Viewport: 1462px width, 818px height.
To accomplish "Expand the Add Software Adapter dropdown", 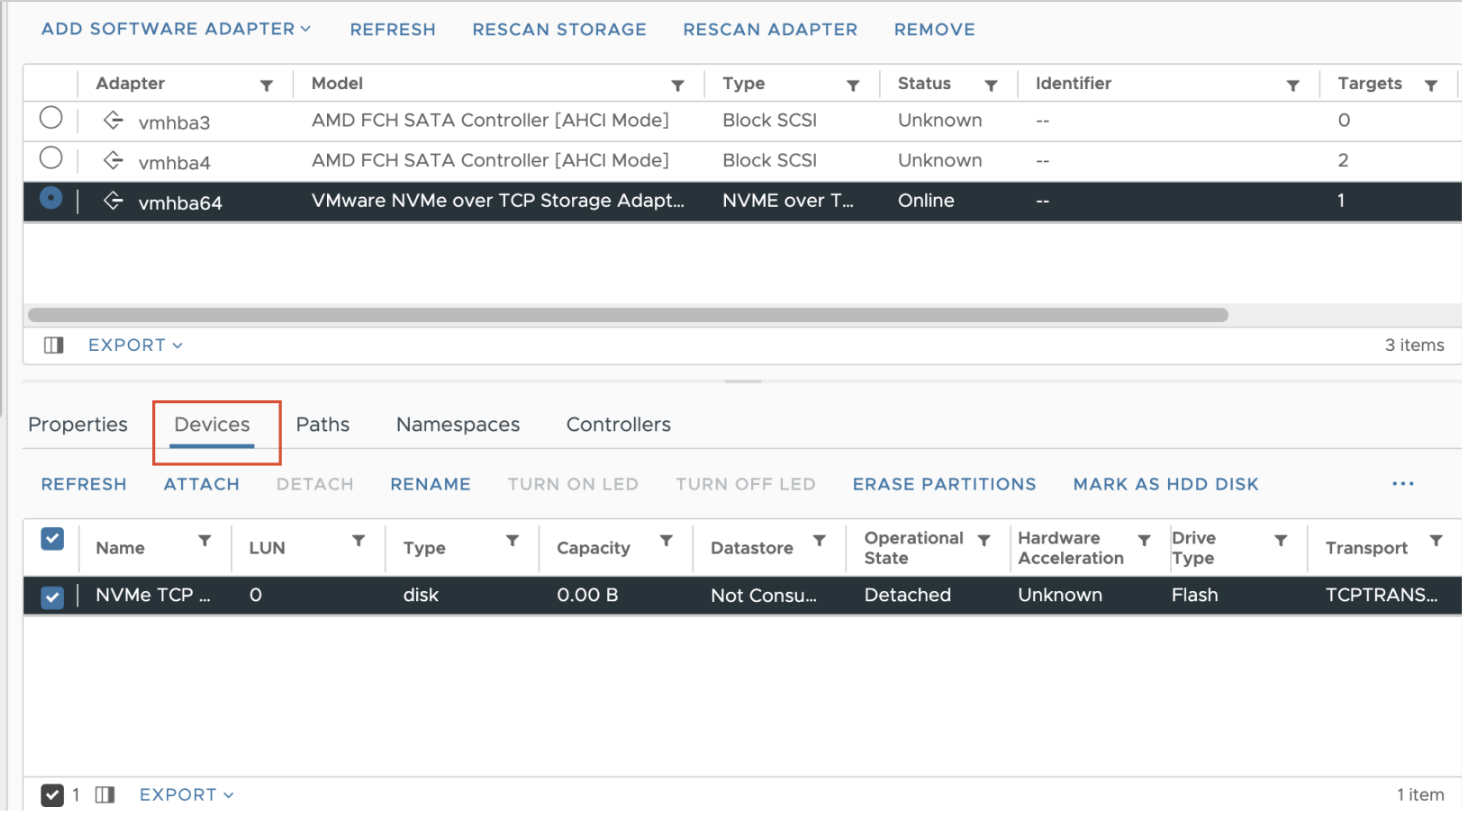I will pyautogui.click(x=175, y=29).
